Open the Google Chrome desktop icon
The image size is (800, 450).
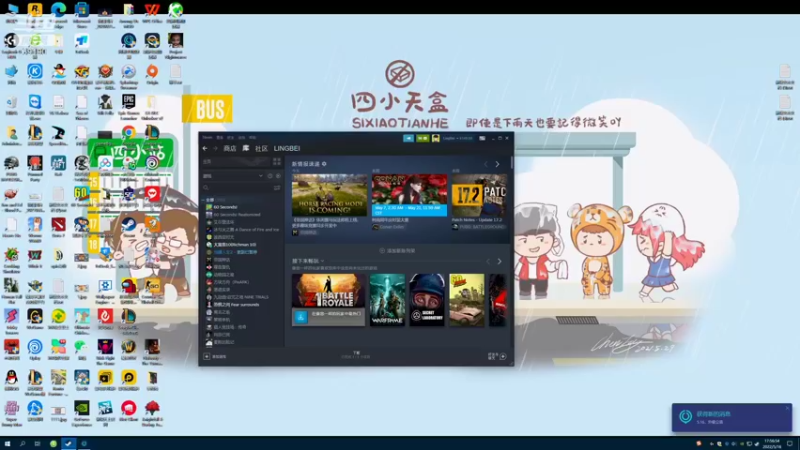coord(129,133)
